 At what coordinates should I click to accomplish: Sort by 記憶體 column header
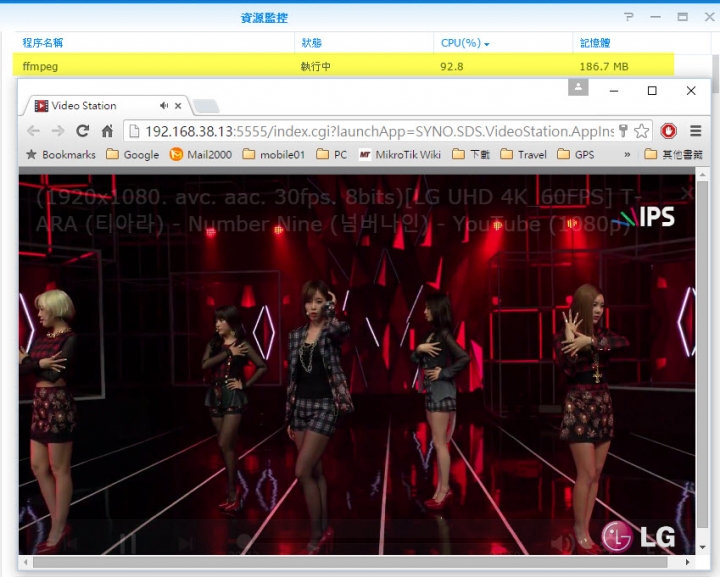(x=595, y=43)
